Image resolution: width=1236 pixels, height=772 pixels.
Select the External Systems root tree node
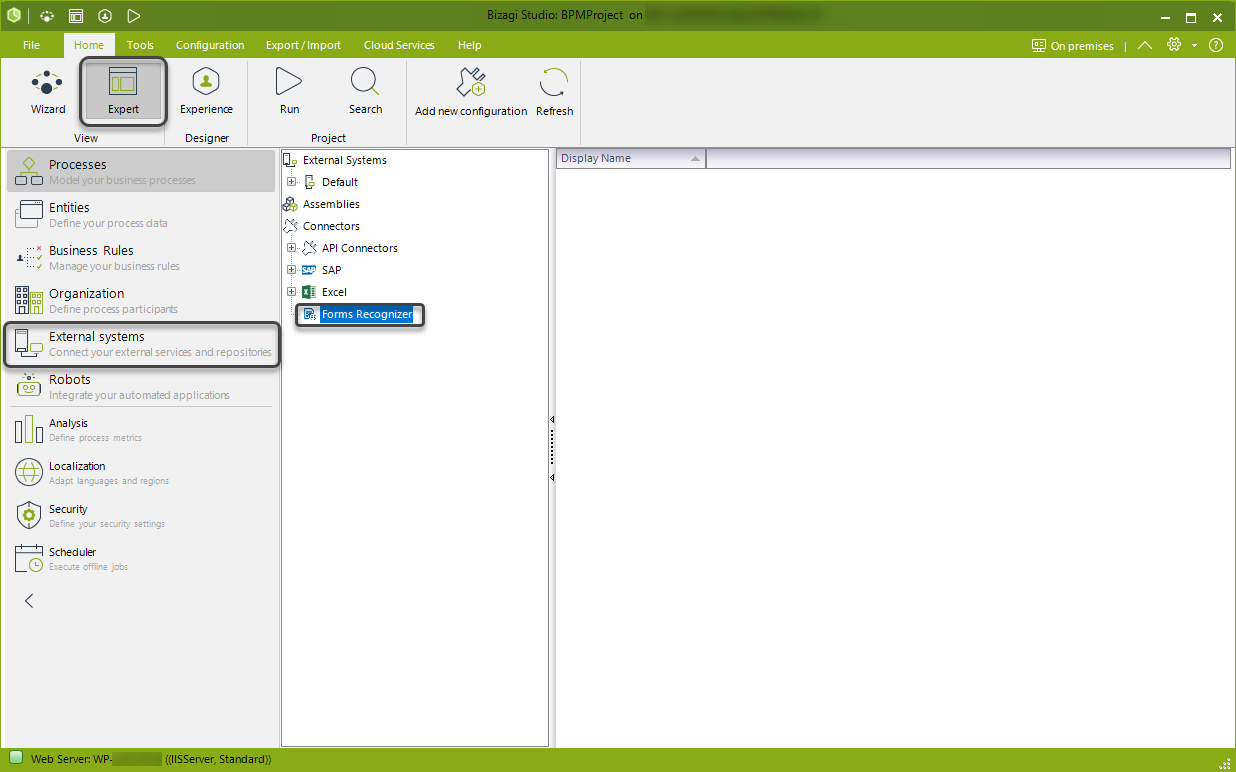pyautogui.click(x=345, y=160)
